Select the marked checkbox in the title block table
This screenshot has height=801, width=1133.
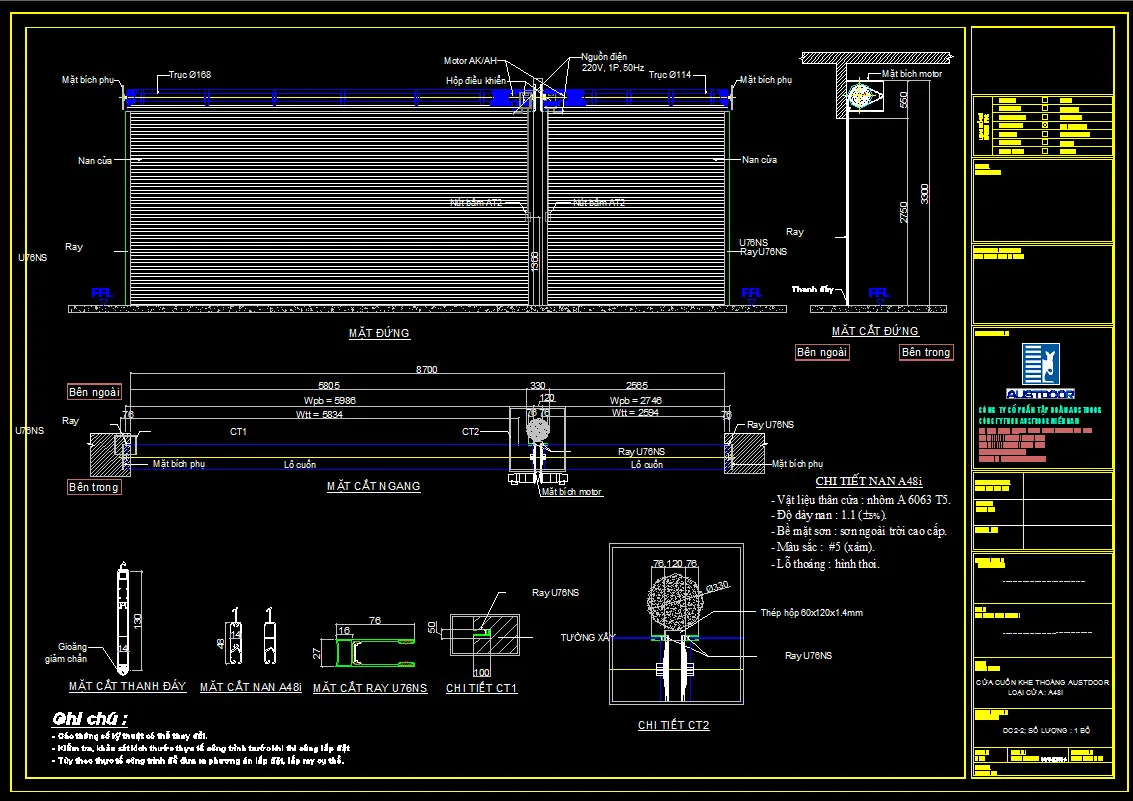pos(1045,125)
